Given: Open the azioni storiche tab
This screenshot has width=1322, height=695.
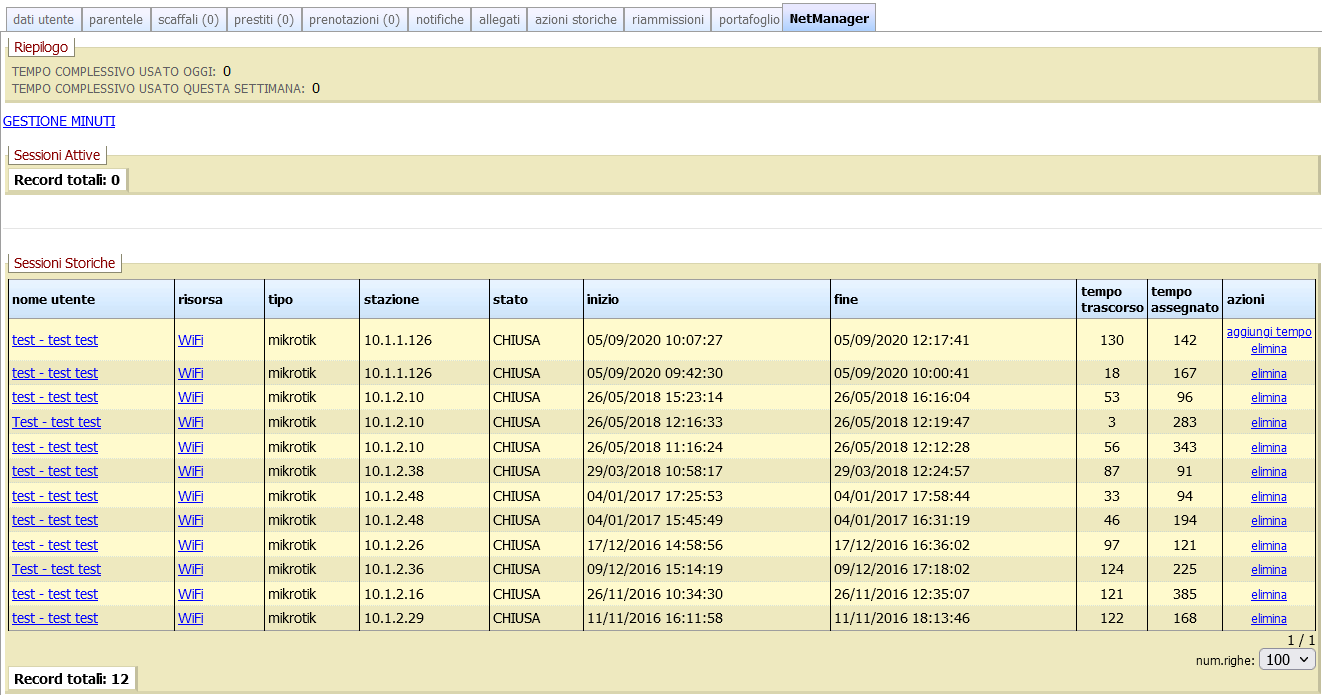Looking at the screenshot, I should [x=574, y=18].
